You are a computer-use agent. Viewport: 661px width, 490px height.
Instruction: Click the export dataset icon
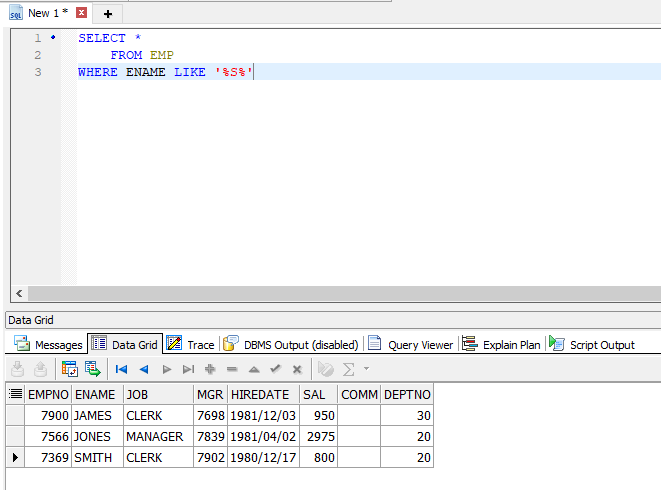pyautogui.click(x=93, y=369)
